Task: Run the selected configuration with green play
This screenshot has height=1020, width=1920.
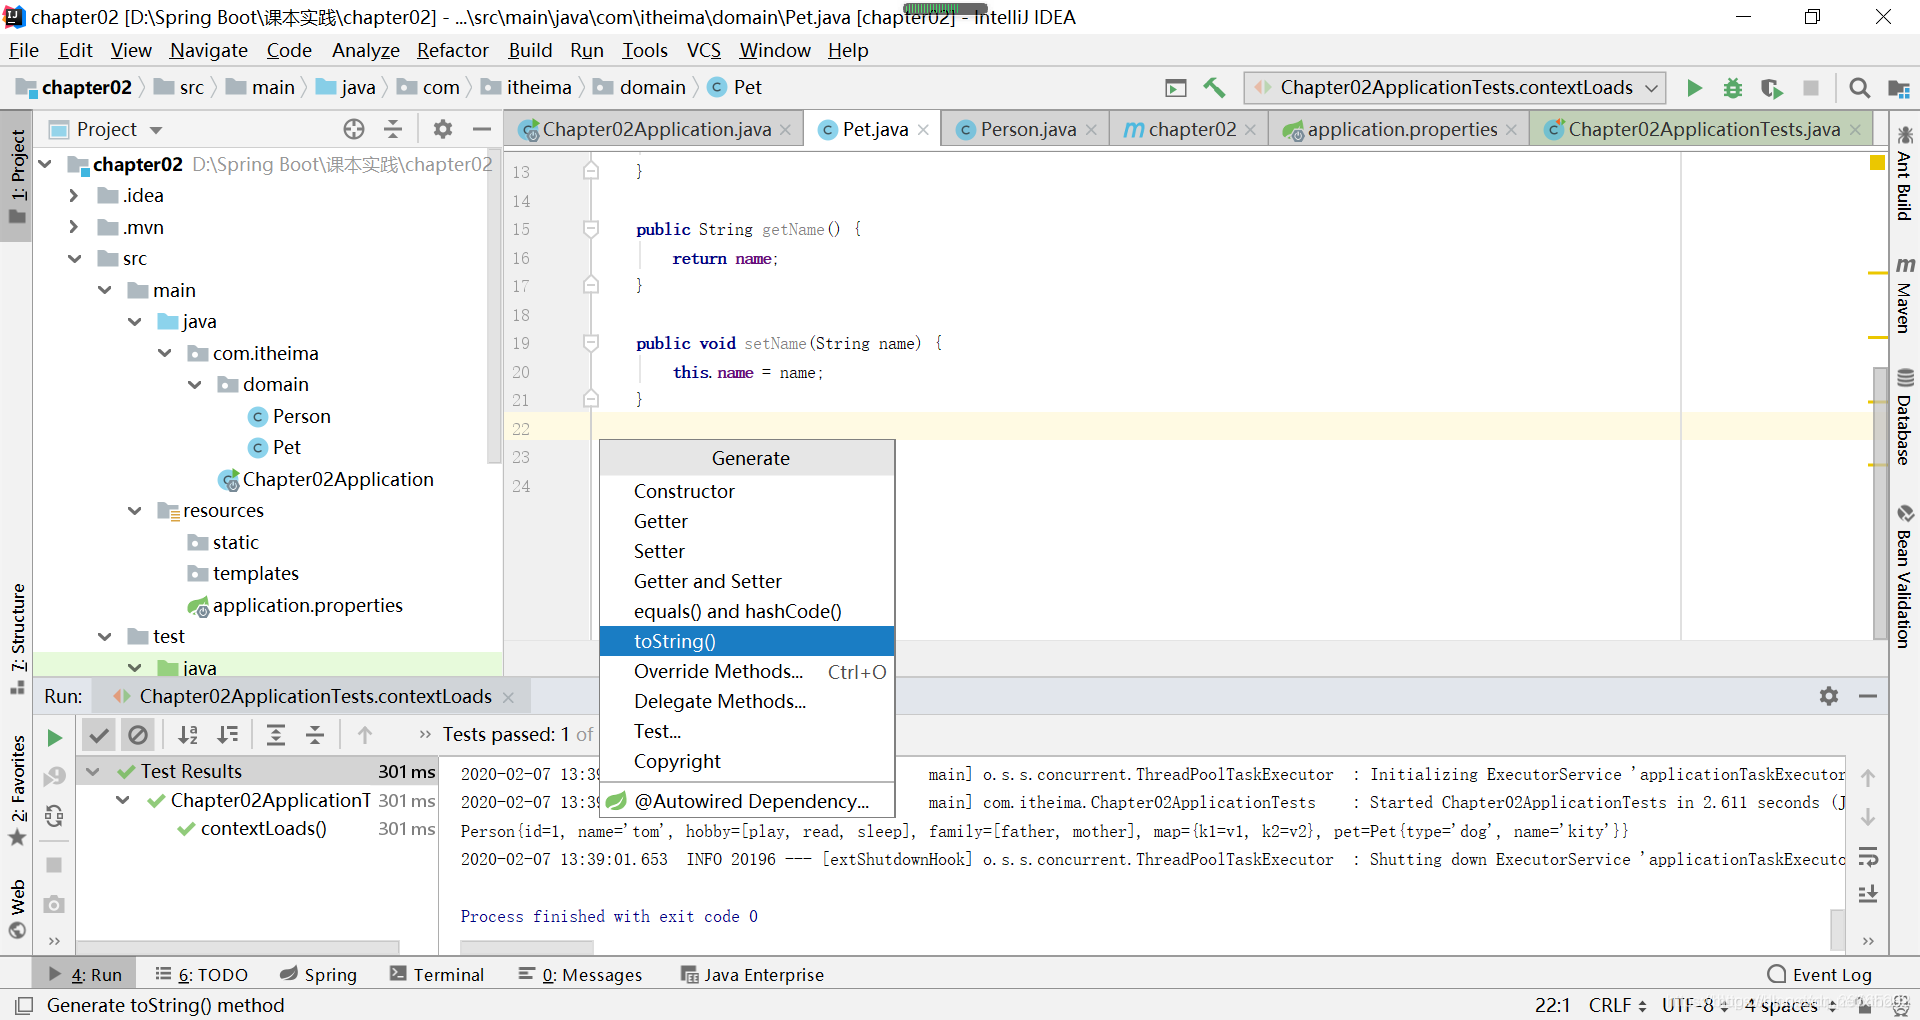Action: (x=1694, y=88)
